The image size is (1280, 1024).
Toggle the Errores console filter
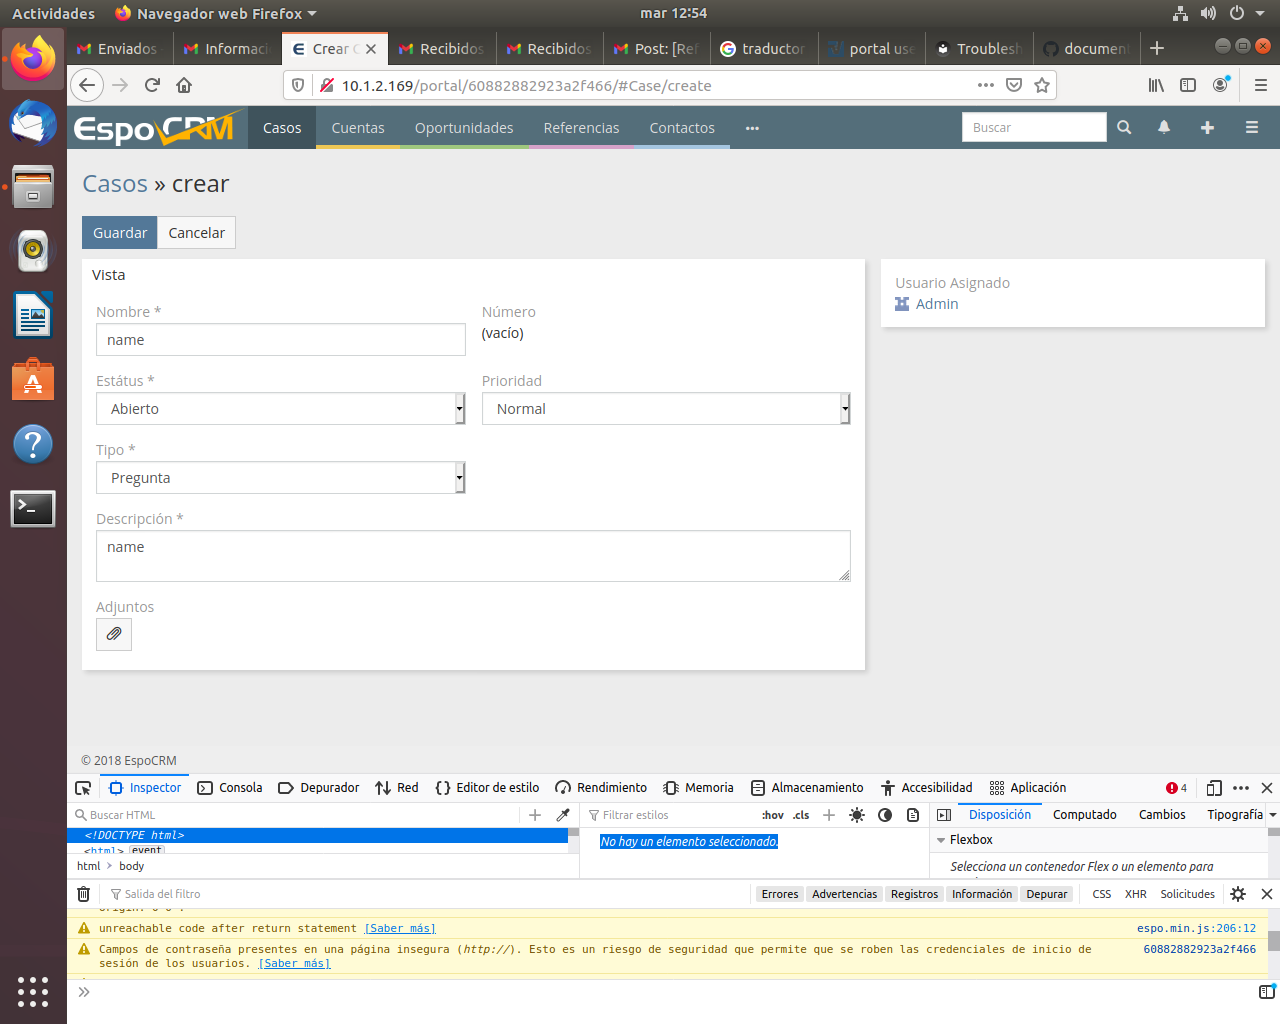tap(779, 894)
